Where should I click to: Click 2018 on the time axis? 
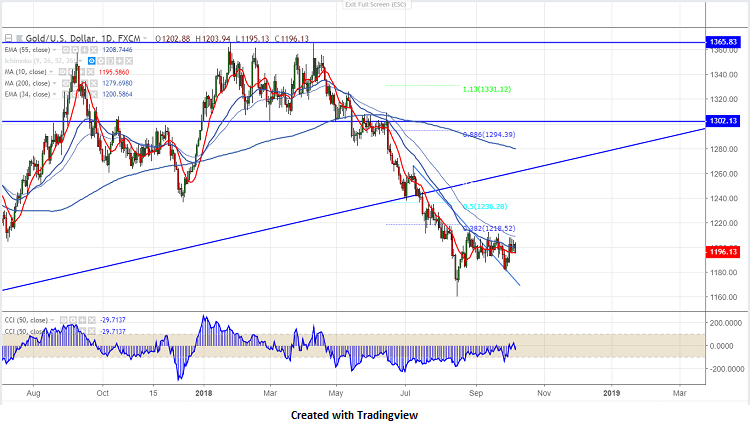(204, 393)
